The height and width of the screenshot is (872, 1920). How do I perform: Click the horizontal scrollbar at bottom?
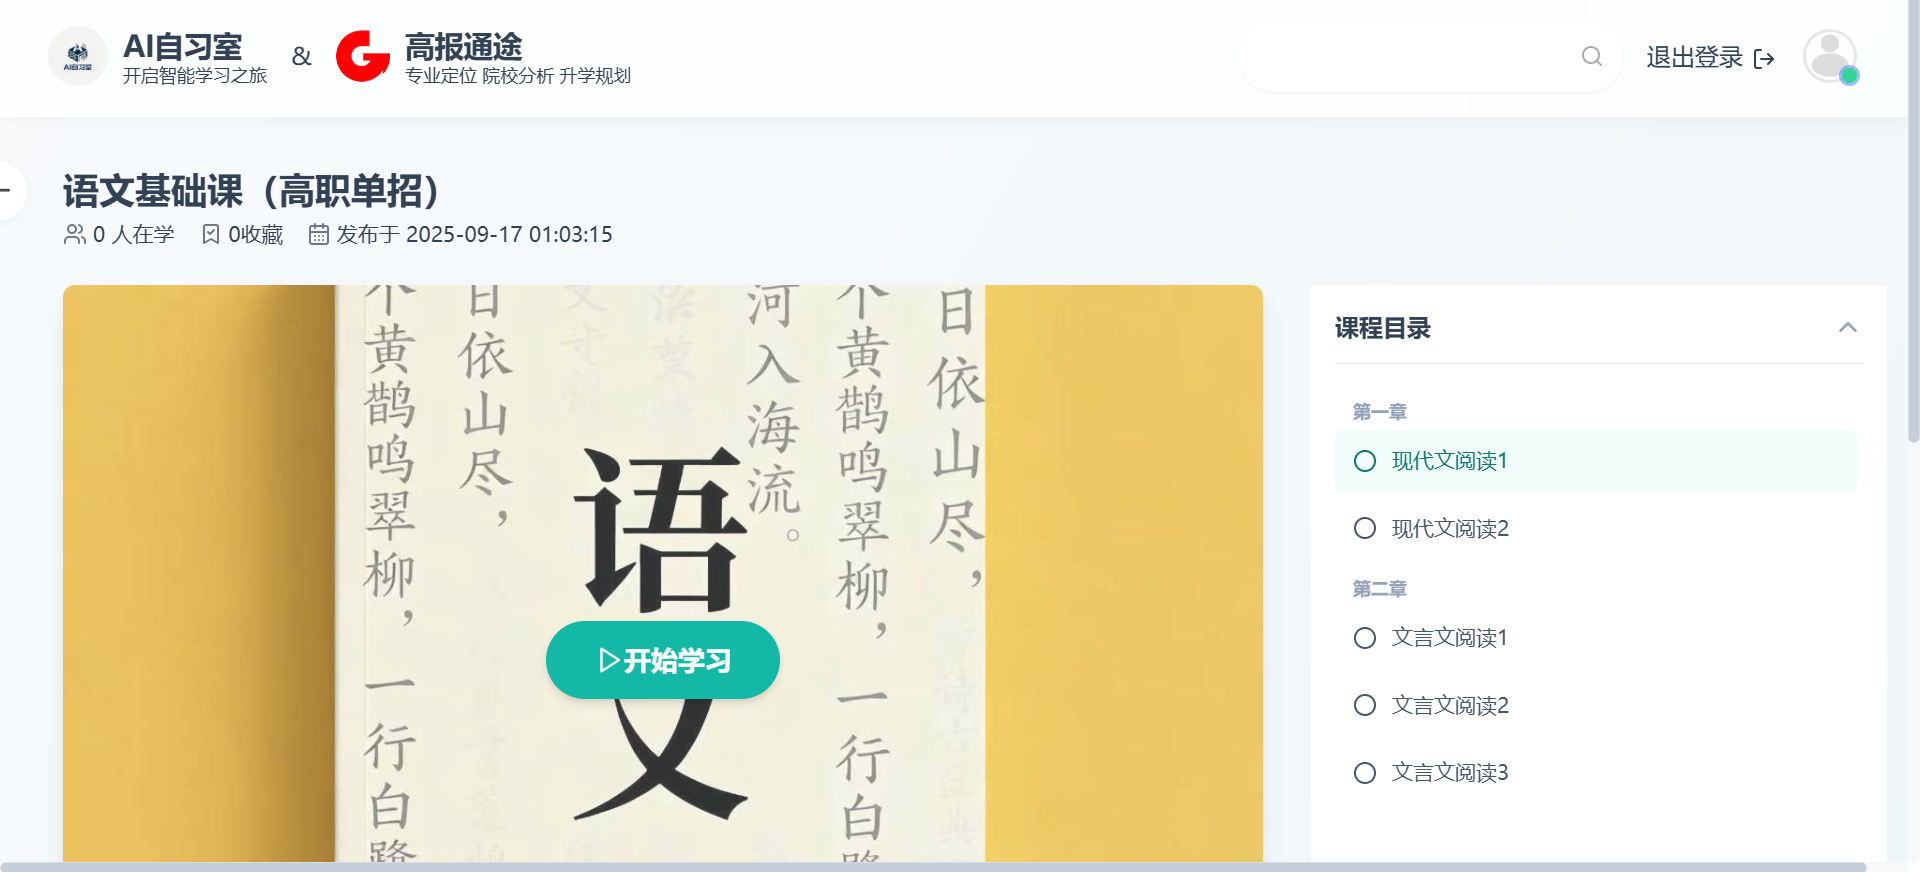pyautogui.click(x=930, y=866)
